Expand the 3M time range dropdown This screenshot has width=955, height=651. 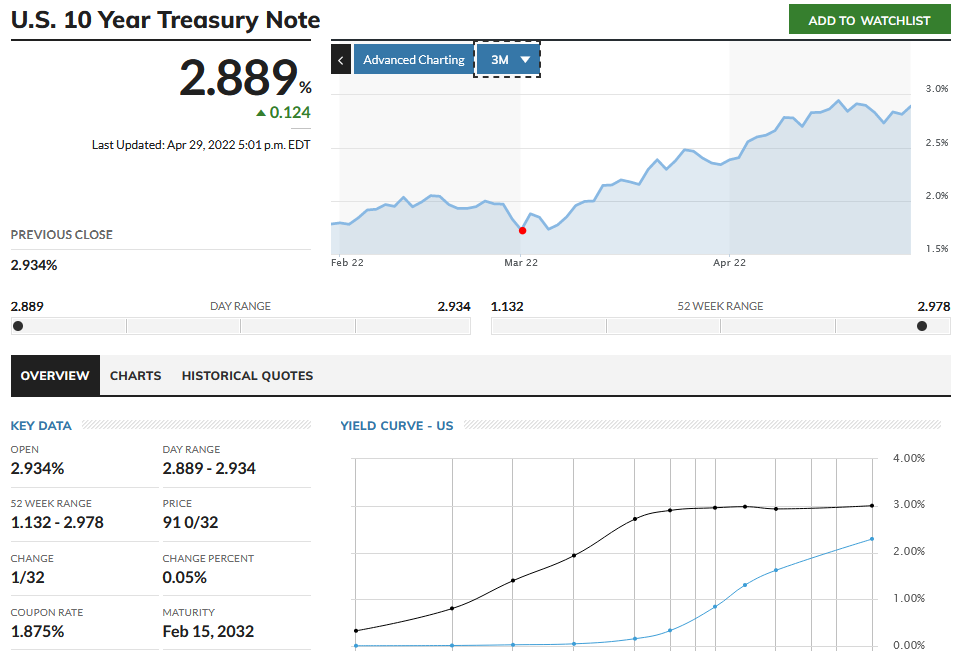[x=507, y=60]
